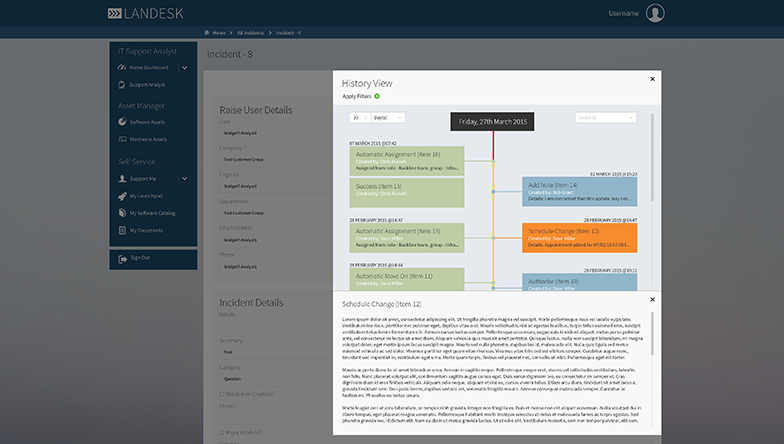
Task: Click the Home Dashboard gauge icon
Action: [x=120, y=67]
